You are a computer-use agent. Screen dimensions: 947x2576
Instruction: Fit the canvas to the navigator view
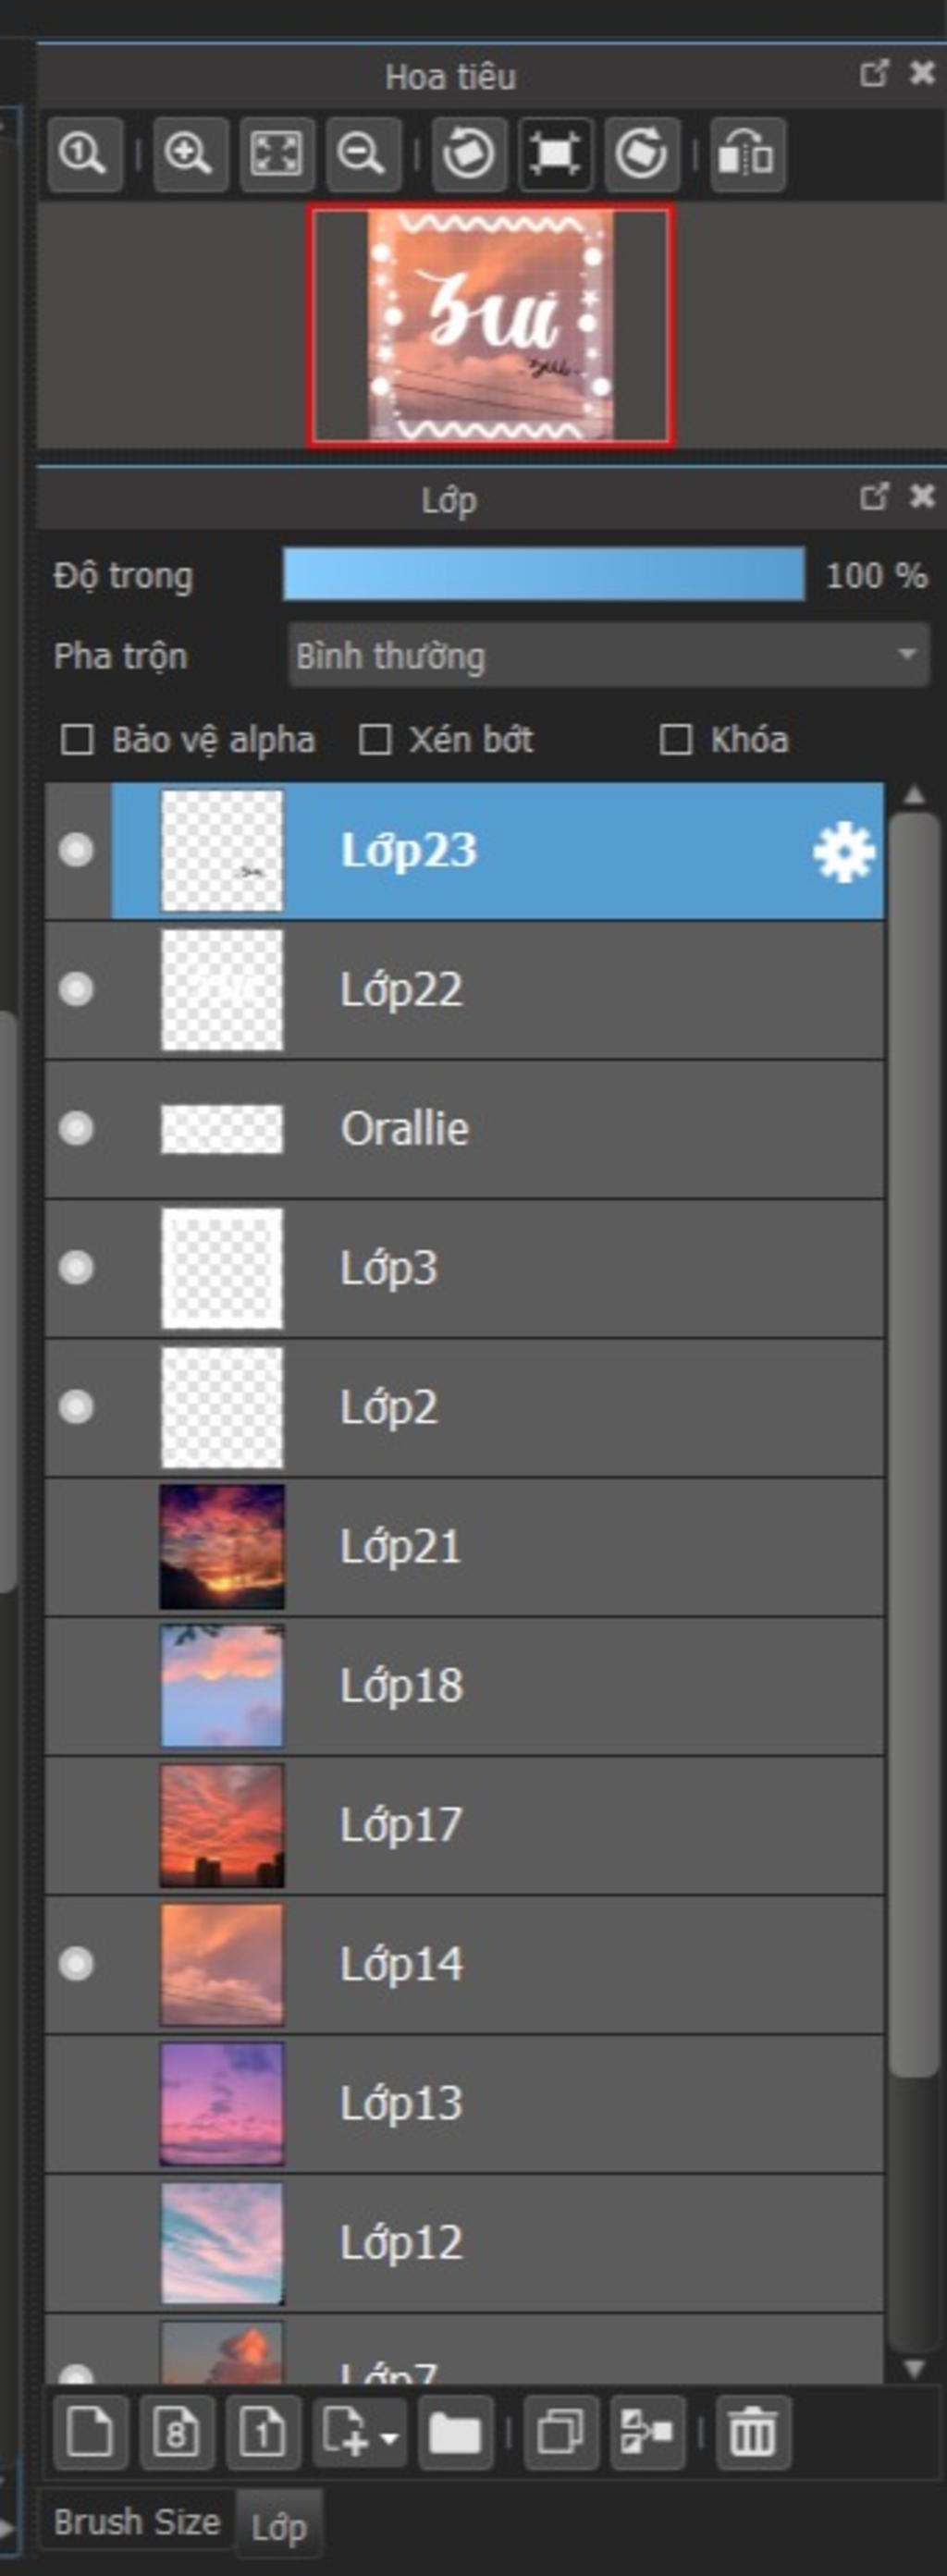276,154
